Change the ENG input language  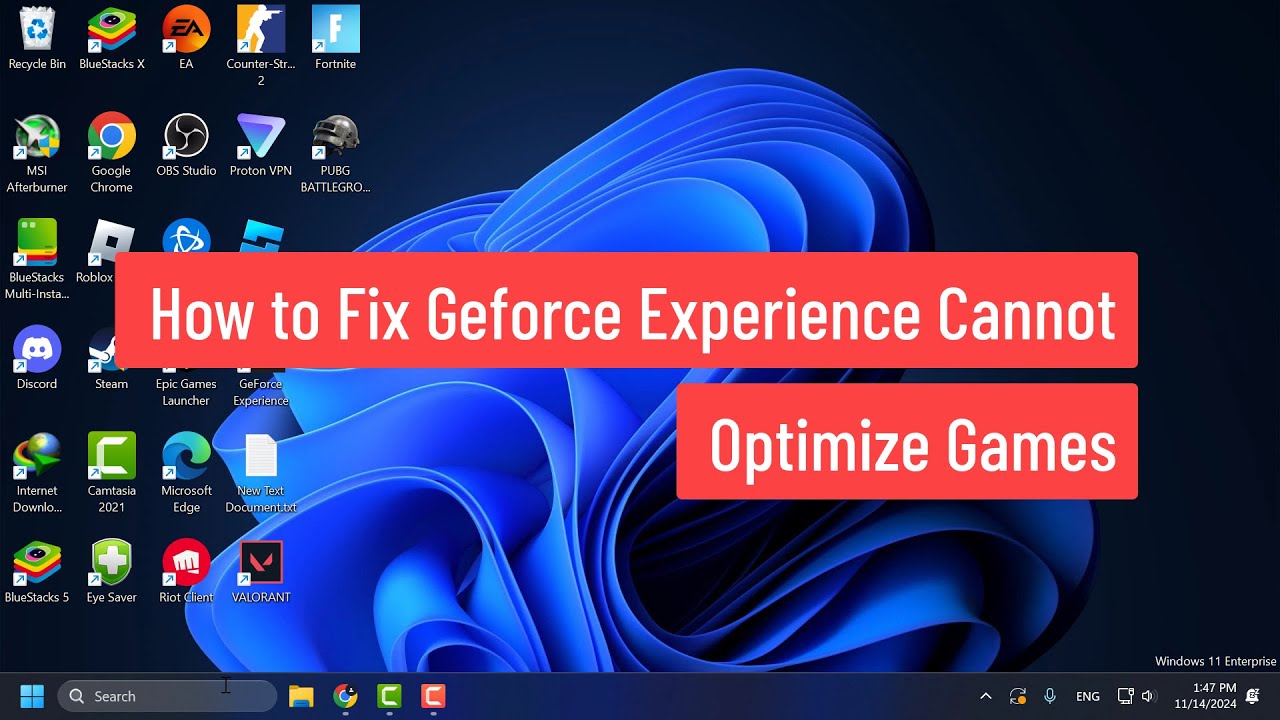coord(1088,696)
